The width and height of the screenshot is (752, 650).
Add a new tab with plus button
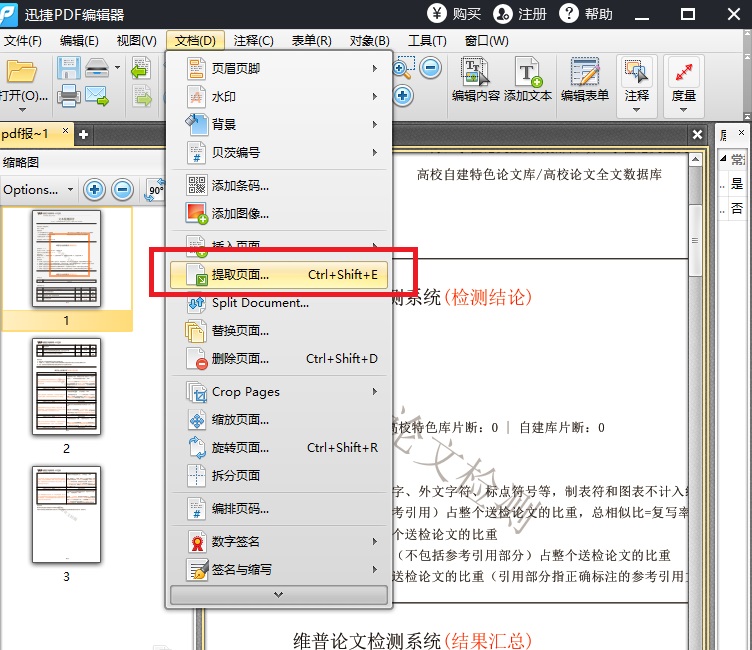[x=83, y=135]
